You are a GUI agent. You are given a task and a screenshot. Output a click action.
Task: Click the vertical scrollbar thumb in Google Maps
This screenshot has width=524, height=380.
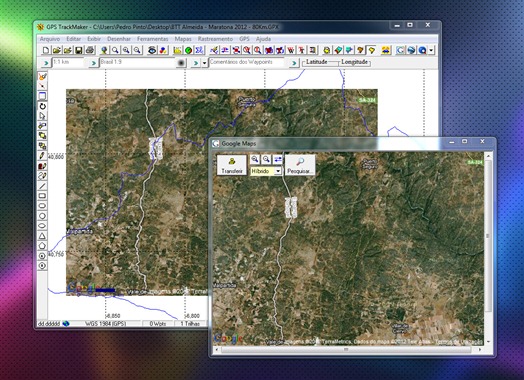click(488, 236)
